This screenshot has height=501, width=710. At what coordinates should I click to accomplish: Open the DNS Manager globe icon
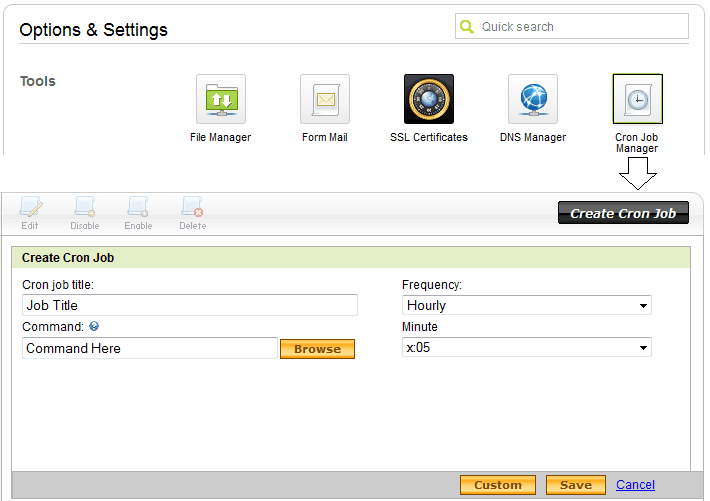(533, 99)
